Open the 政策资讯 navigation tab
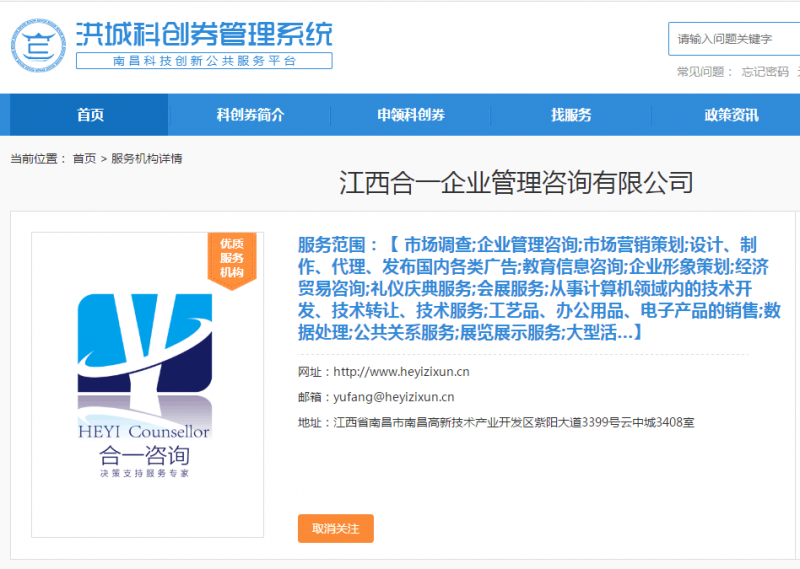Screen dimensions: 800x569 731,115
